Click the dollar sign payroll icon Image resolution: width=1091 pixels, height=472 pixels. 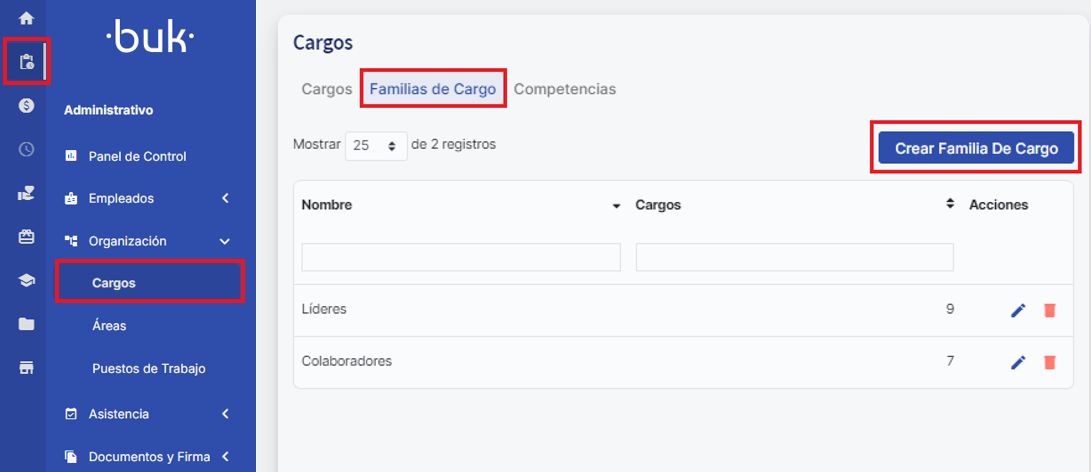tap(26, 106)
